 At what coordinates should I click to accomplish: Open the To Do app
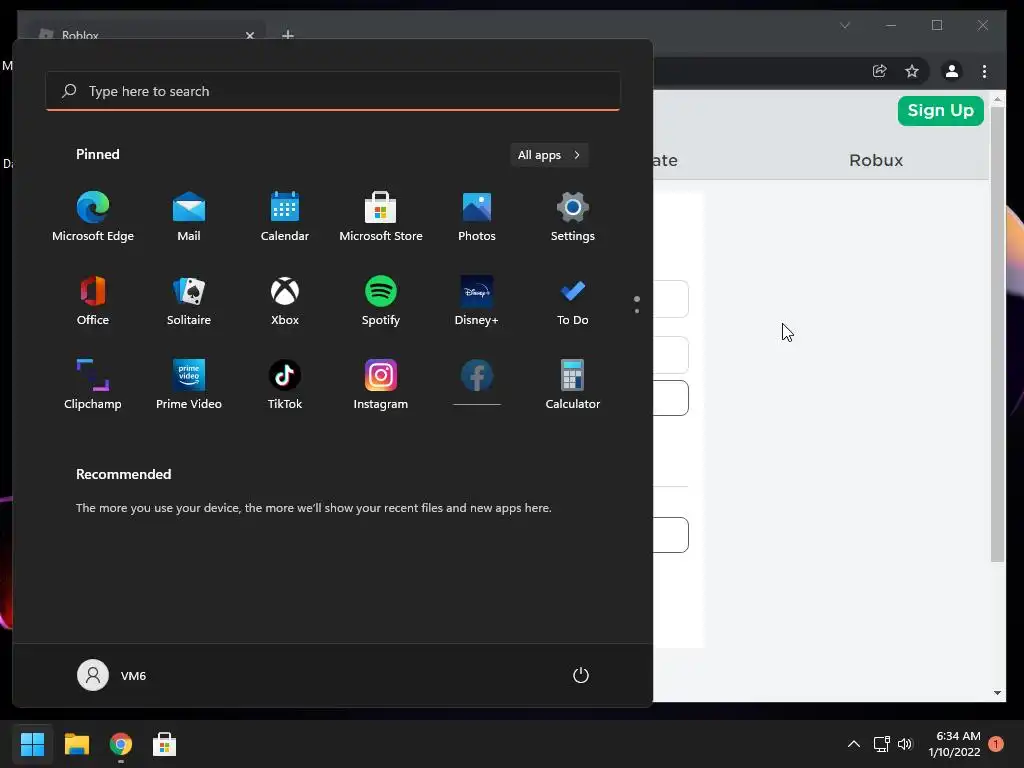pyautogui.click(x=573, y=301)
